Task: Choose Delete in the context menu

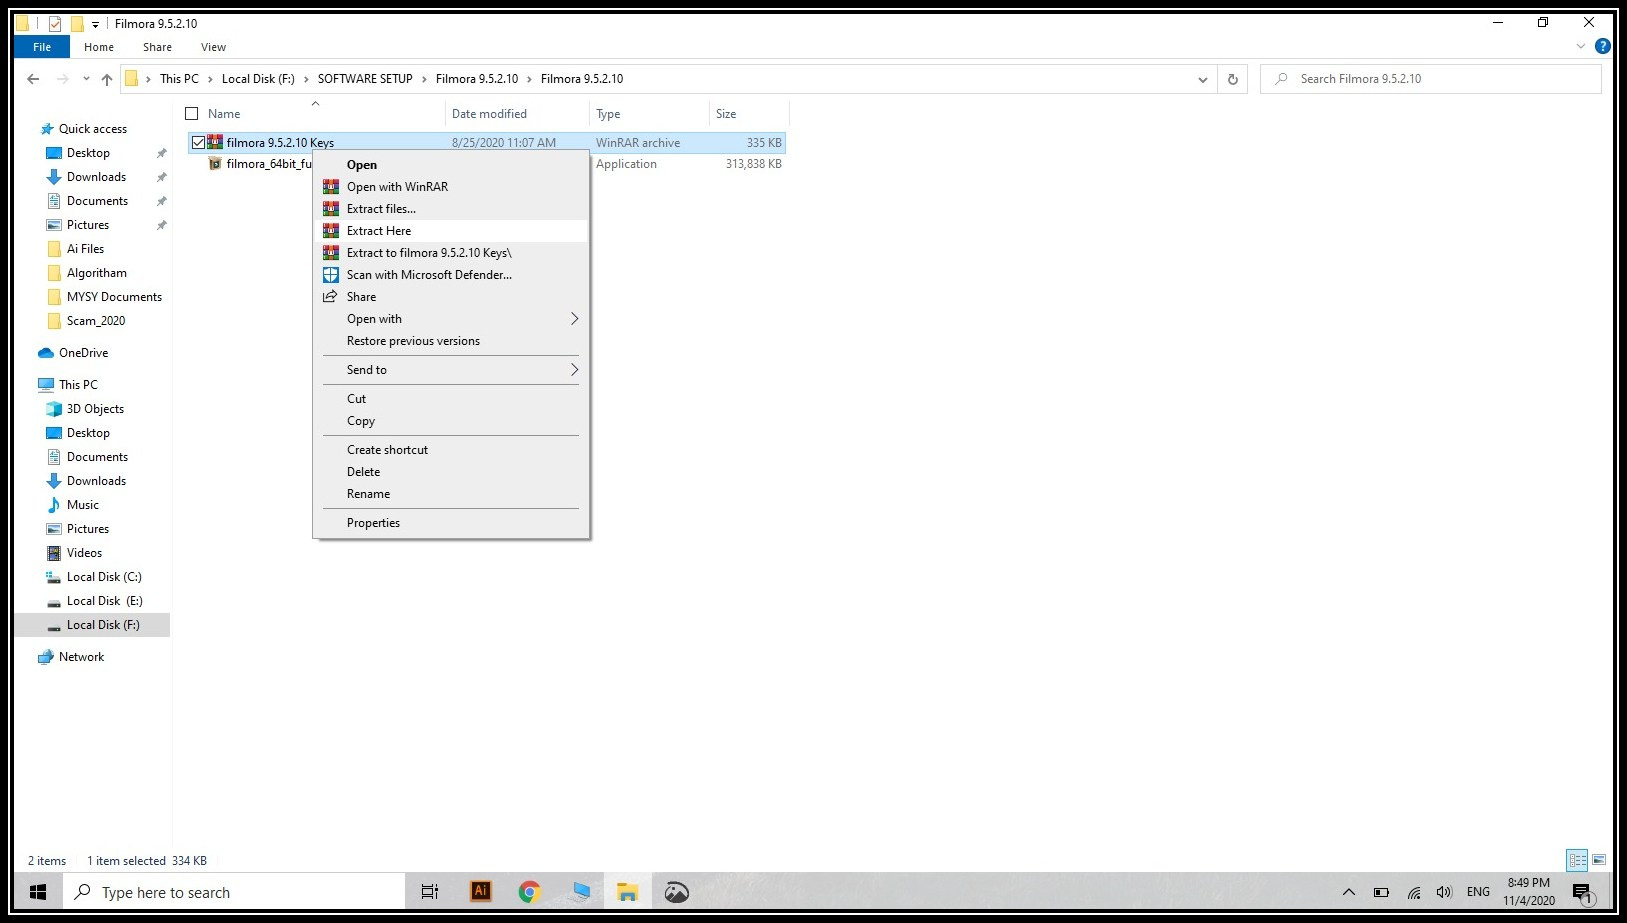Action: click(451, 472)
